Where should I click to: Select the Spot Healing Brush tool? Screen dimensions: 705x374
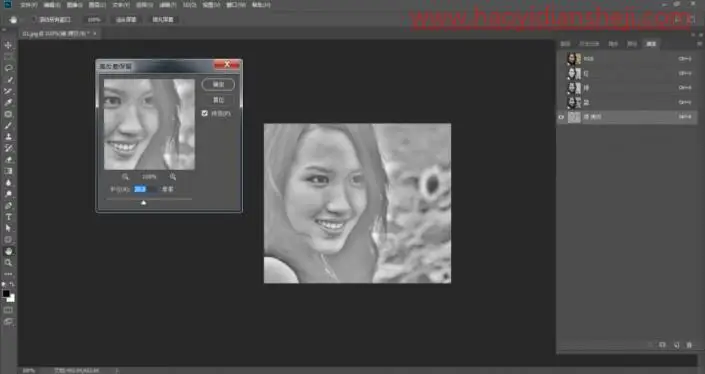click(x=8, y=114)
